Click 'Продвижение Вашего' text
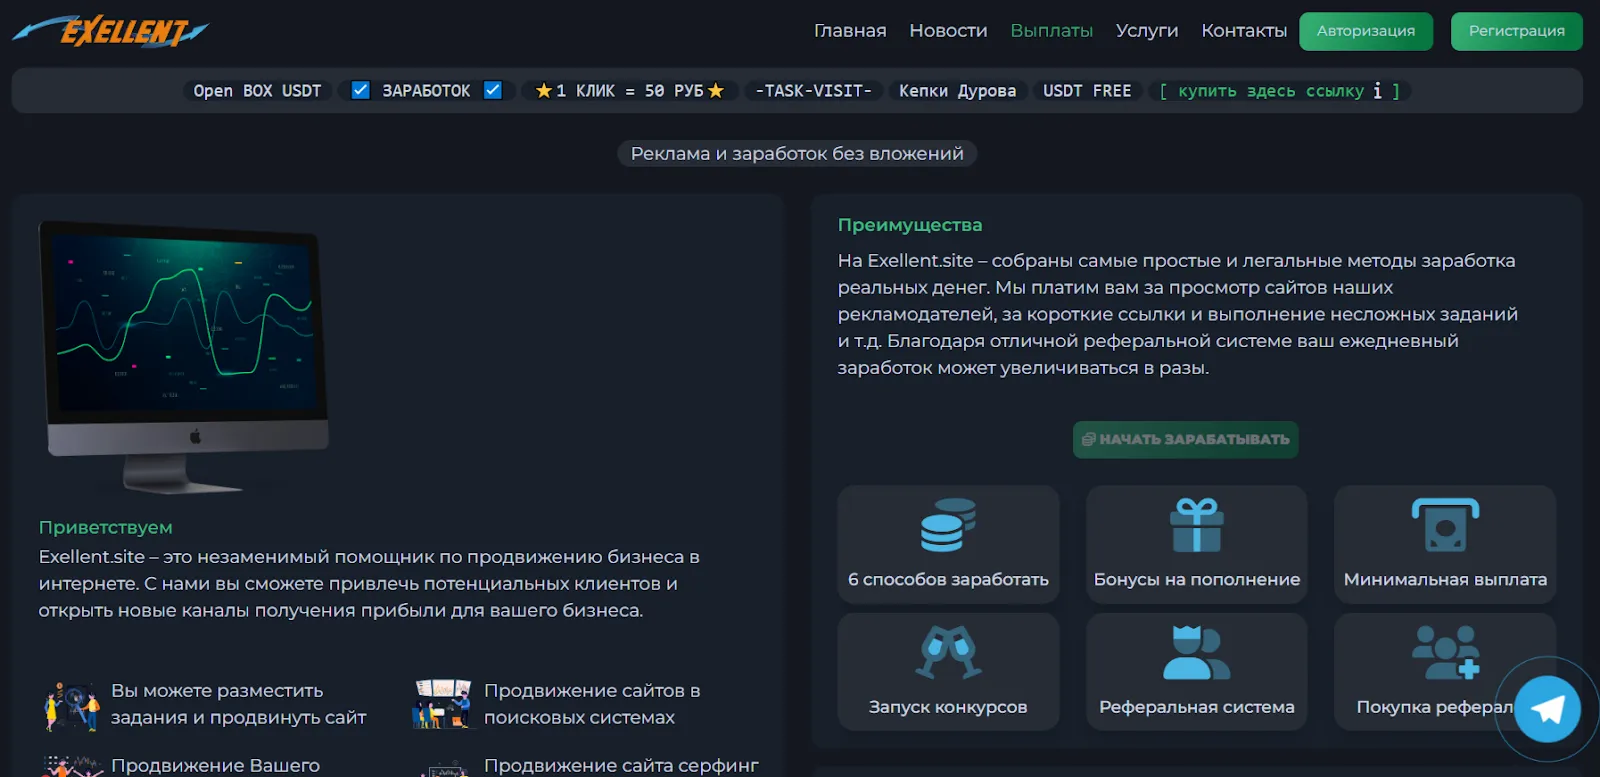 [x=215, y=765]
